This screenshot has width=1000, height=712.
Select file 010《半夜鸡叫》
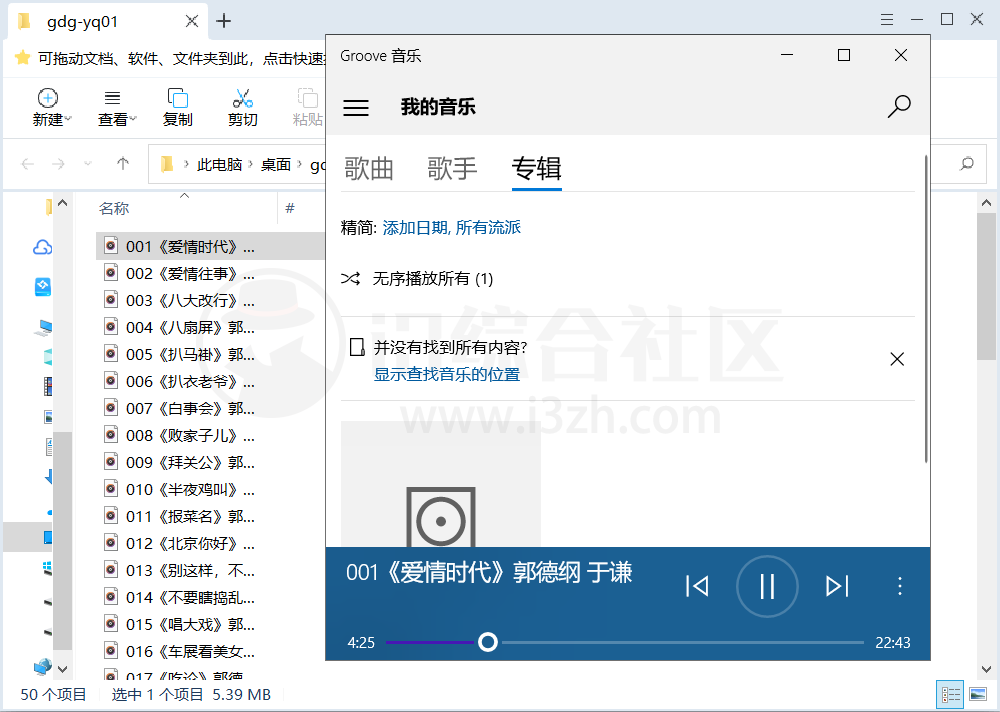[190, 489]
